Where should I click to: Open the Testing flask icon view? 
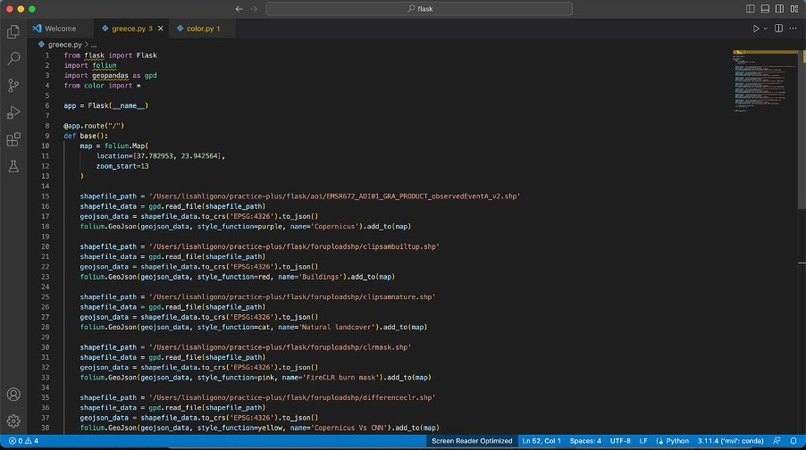tap(13, 166)
